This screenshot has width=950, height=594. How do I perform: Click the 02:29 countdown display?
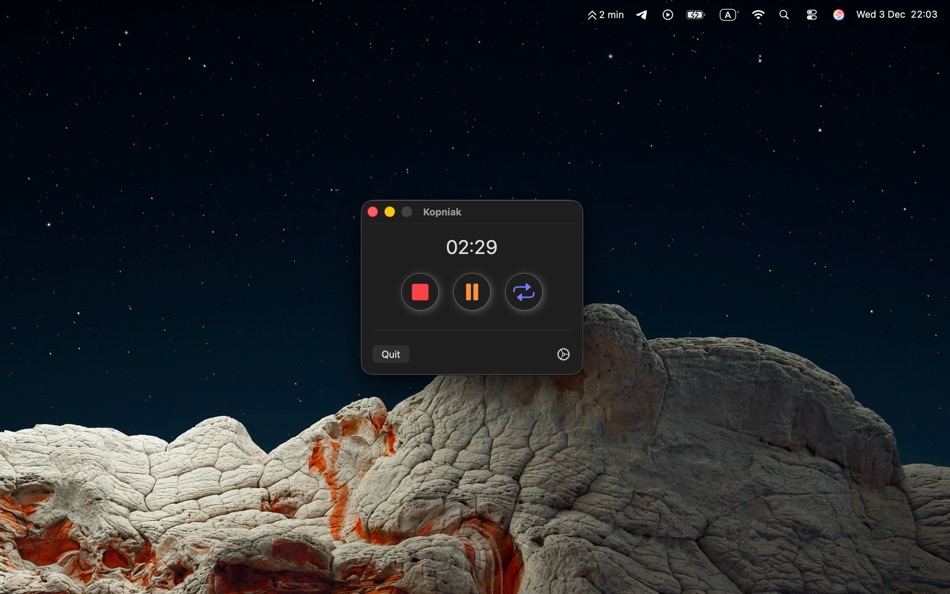(x=471, y=247)
